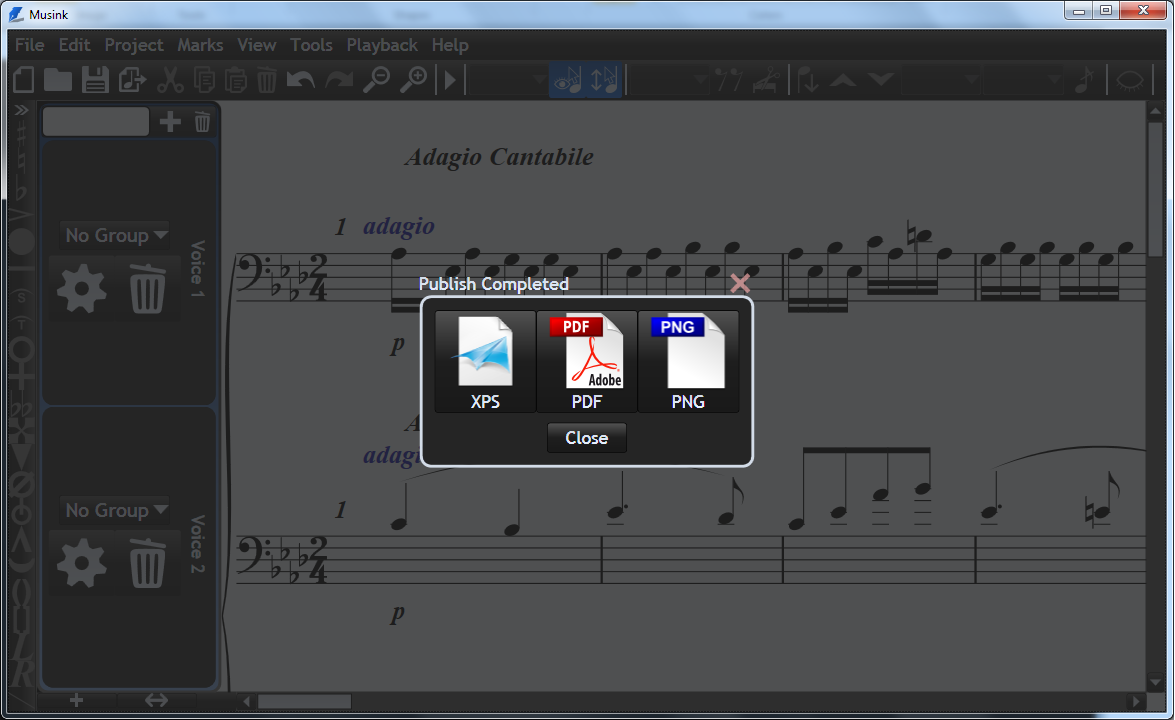Click the paste clipboard icon
The height and width of the screenshot is (720, 1175).
coord(236,79)
